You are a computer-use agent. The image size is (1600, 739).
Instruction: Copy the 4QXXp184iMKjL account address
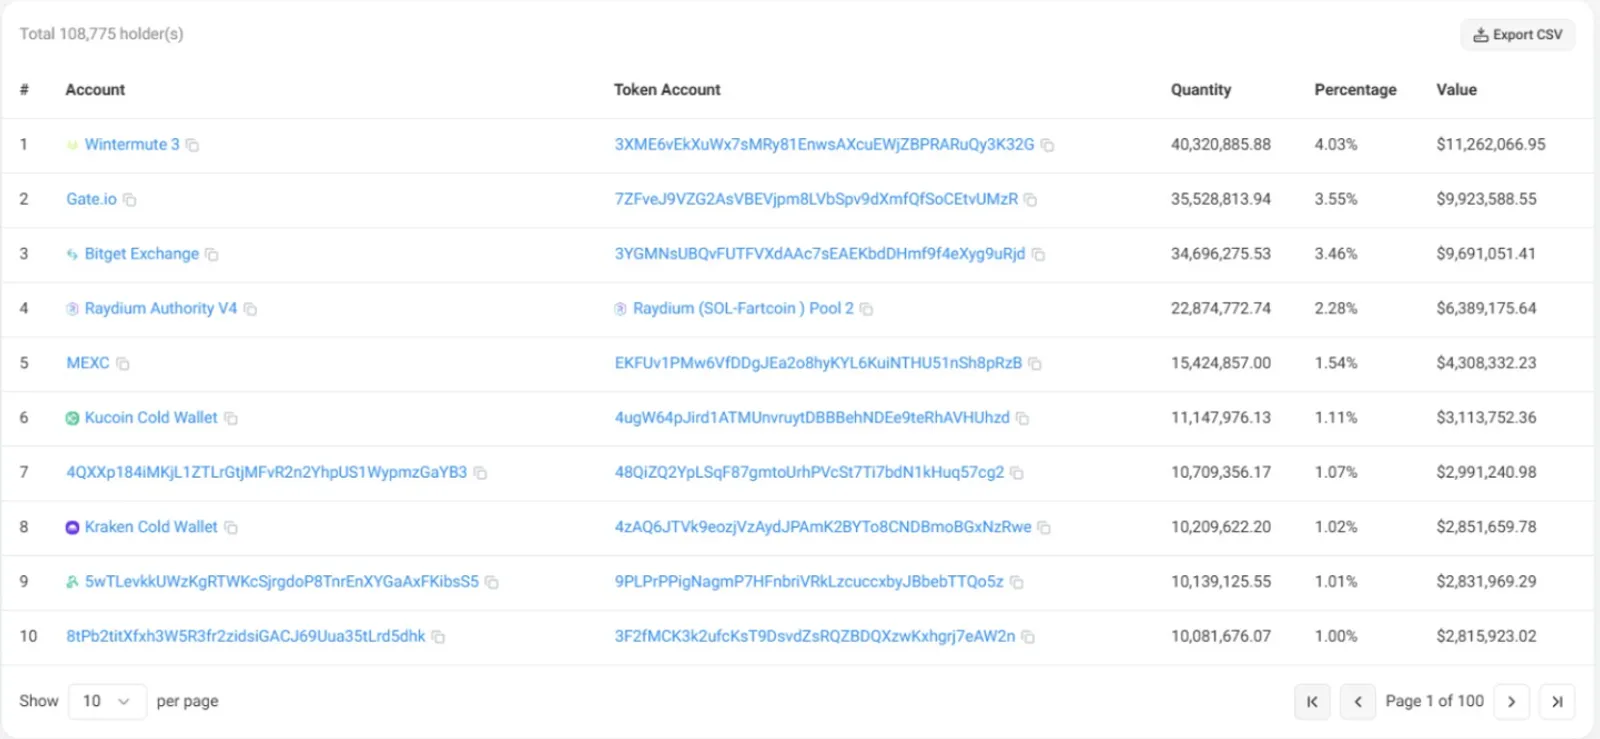[x=480, y=473]
